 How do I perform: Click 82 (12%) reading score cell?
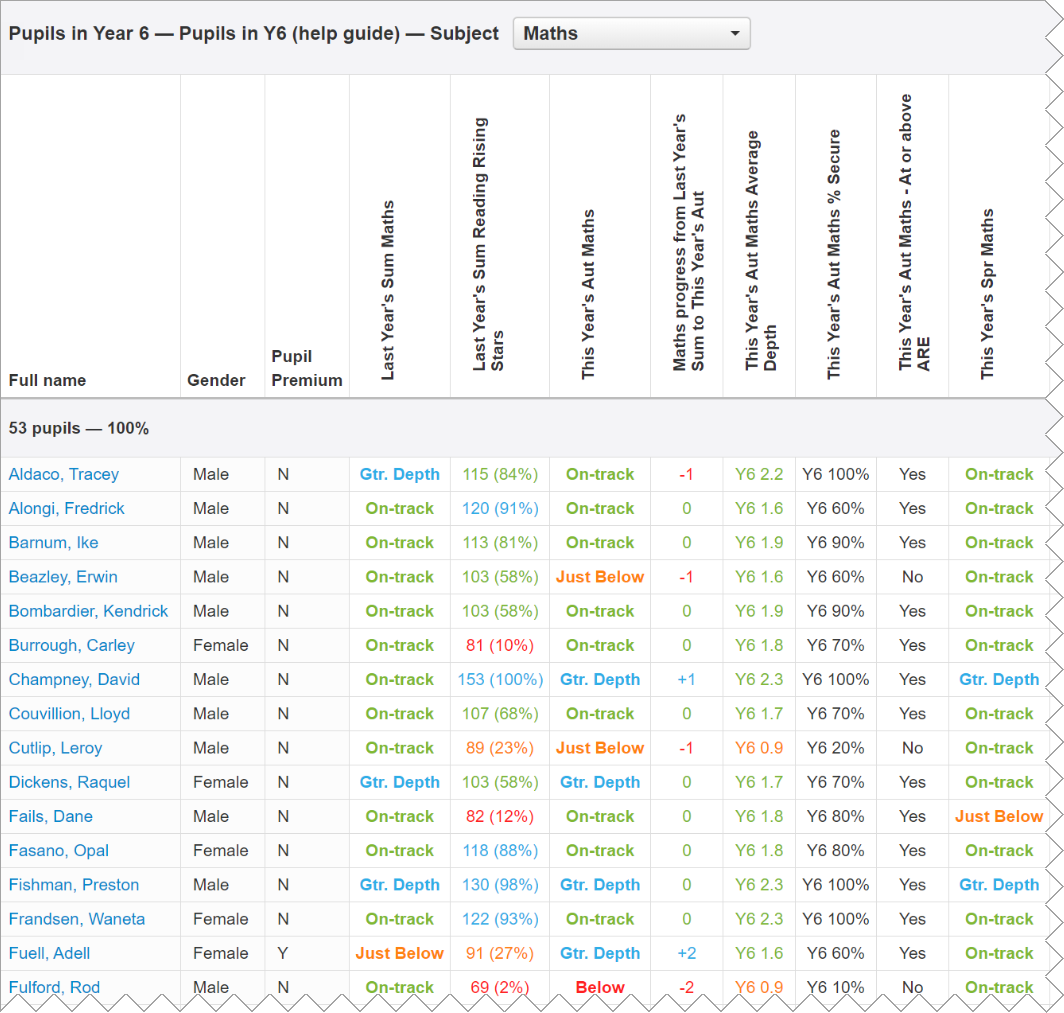tap(500, 816)
